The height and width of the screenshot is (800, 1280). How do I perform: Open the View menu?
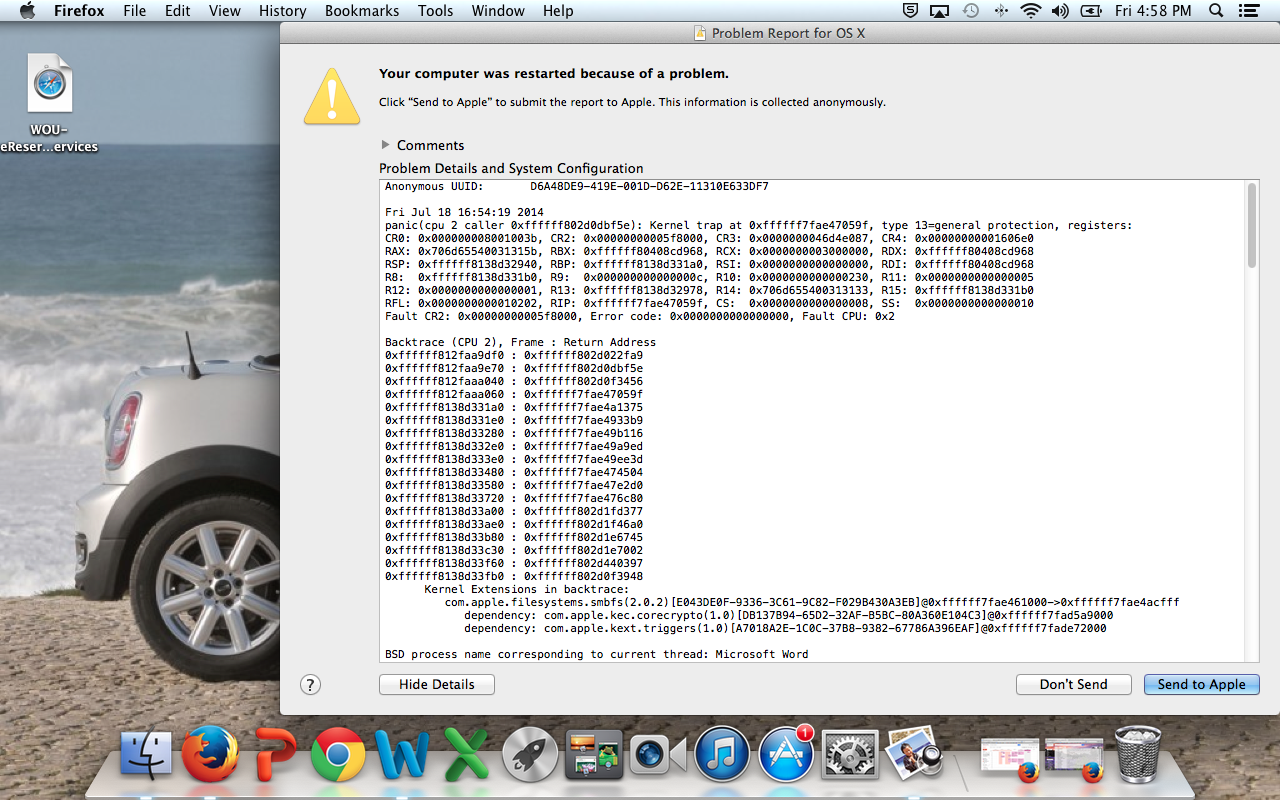pyautogui.click(x=224, y=11)
